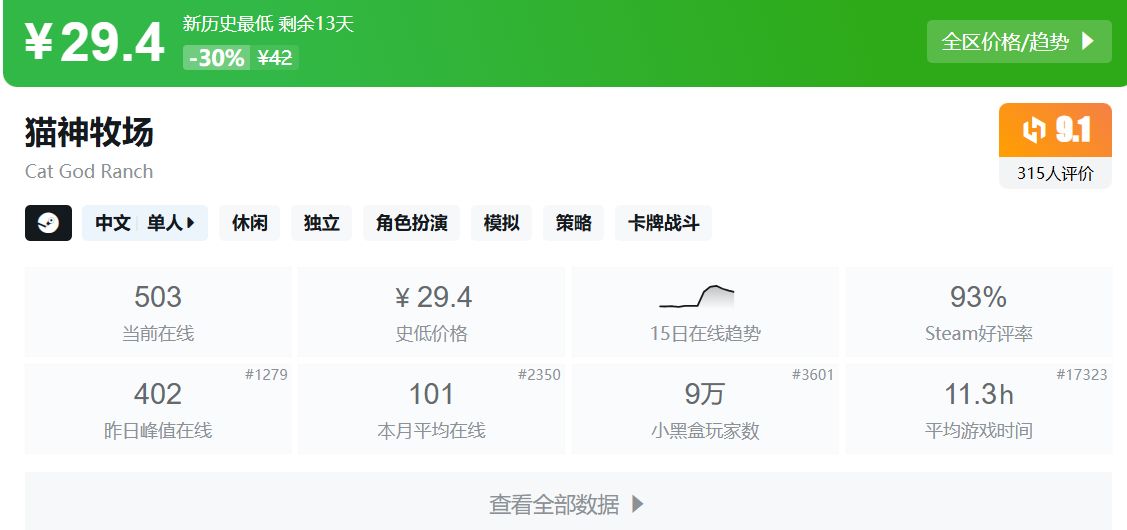This screenshot has height=530, width=1127.
Task: Click the 402 昨日峰值在线 card
Action: [158, 408]
